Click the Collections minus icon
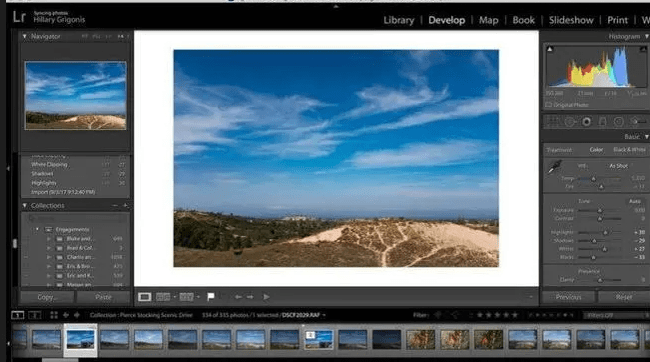The image size is (650, 362). click(115, 205)
